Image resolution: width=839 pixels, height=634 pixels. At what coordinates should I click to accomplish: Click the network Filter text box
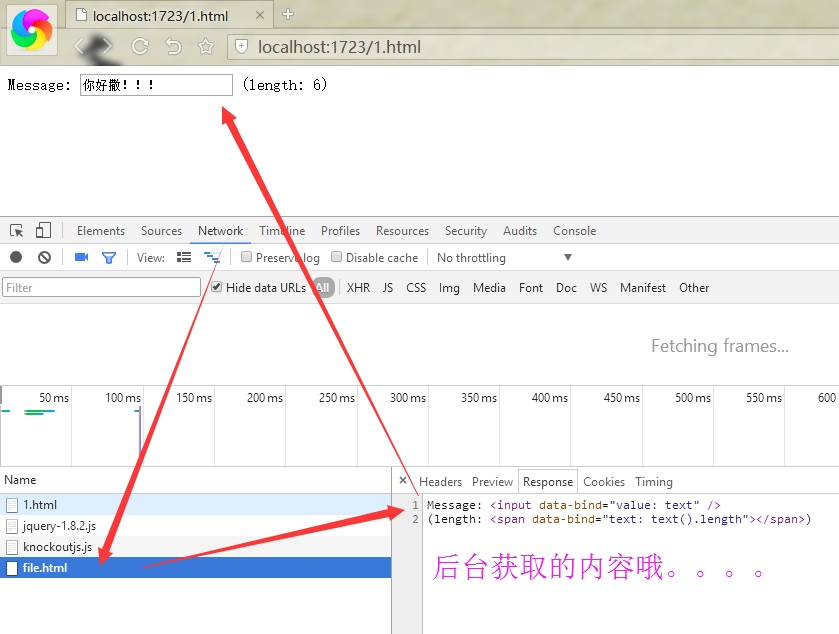[102, 287]
